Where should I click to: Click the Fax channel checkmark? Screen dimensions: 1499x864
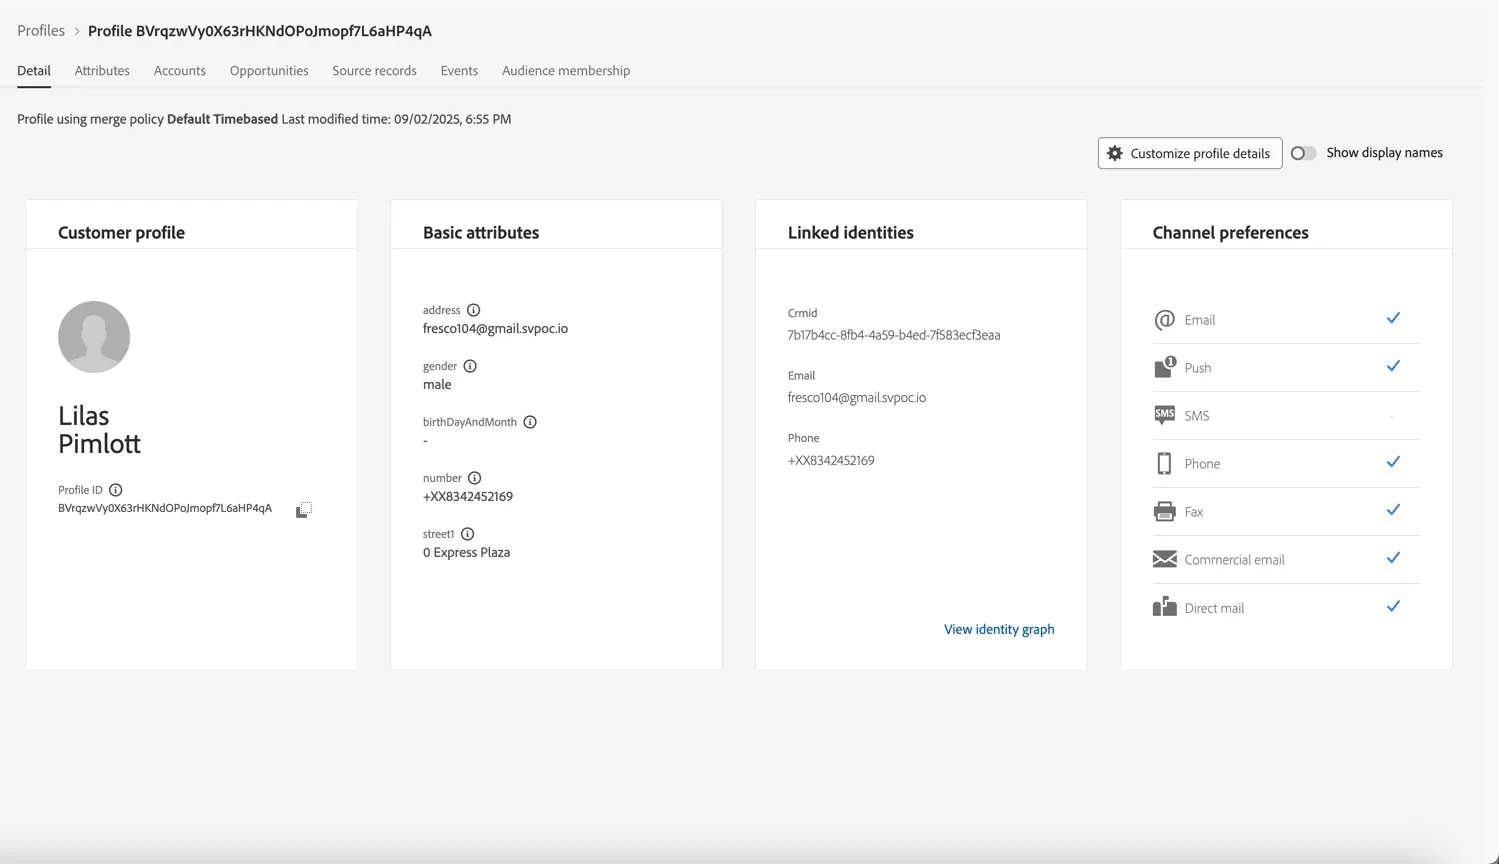tap(1393, 510)
